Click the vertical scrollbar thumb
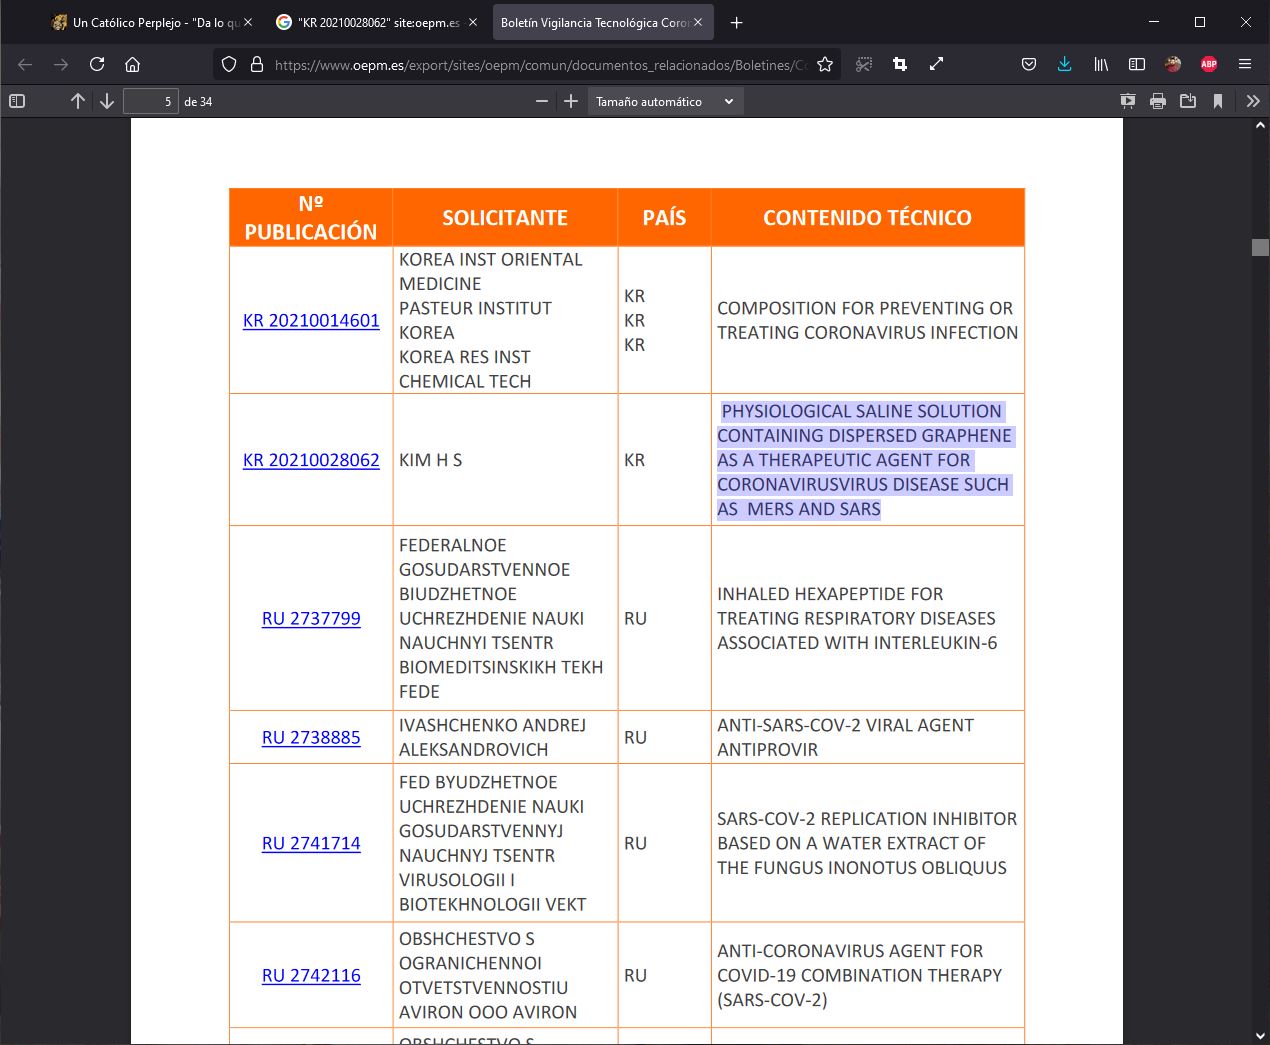 1260,247
